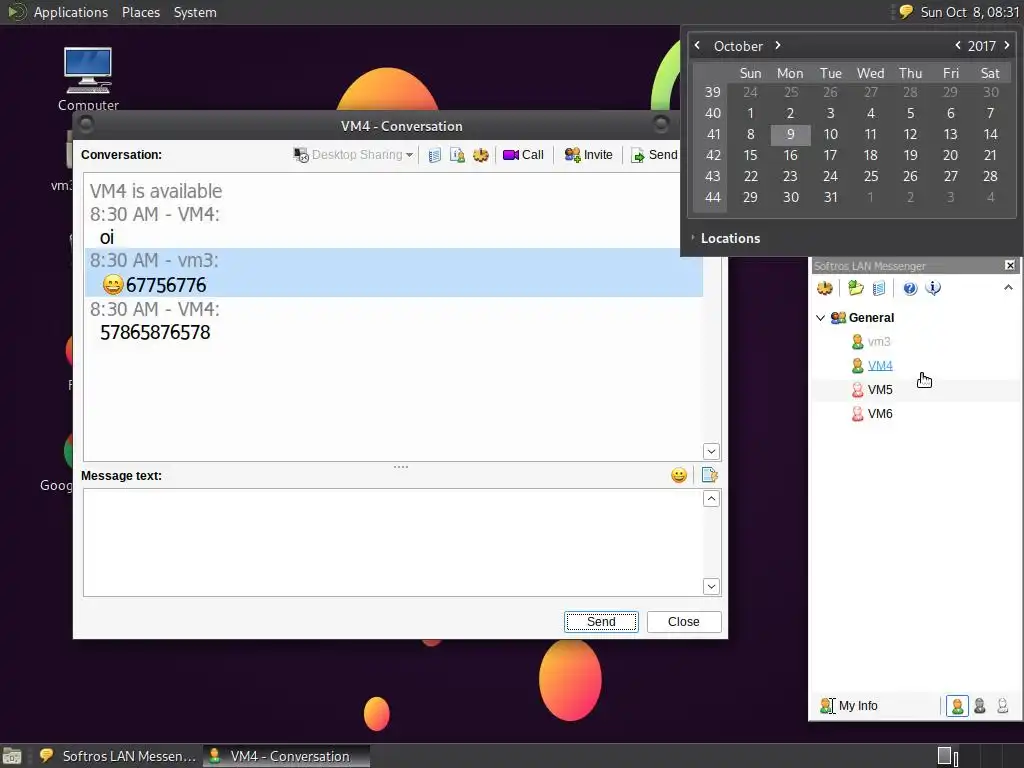Select offline user VM6 in contact list
Viewport: 1024px width, 768px height.
click(x=880, y=414)
